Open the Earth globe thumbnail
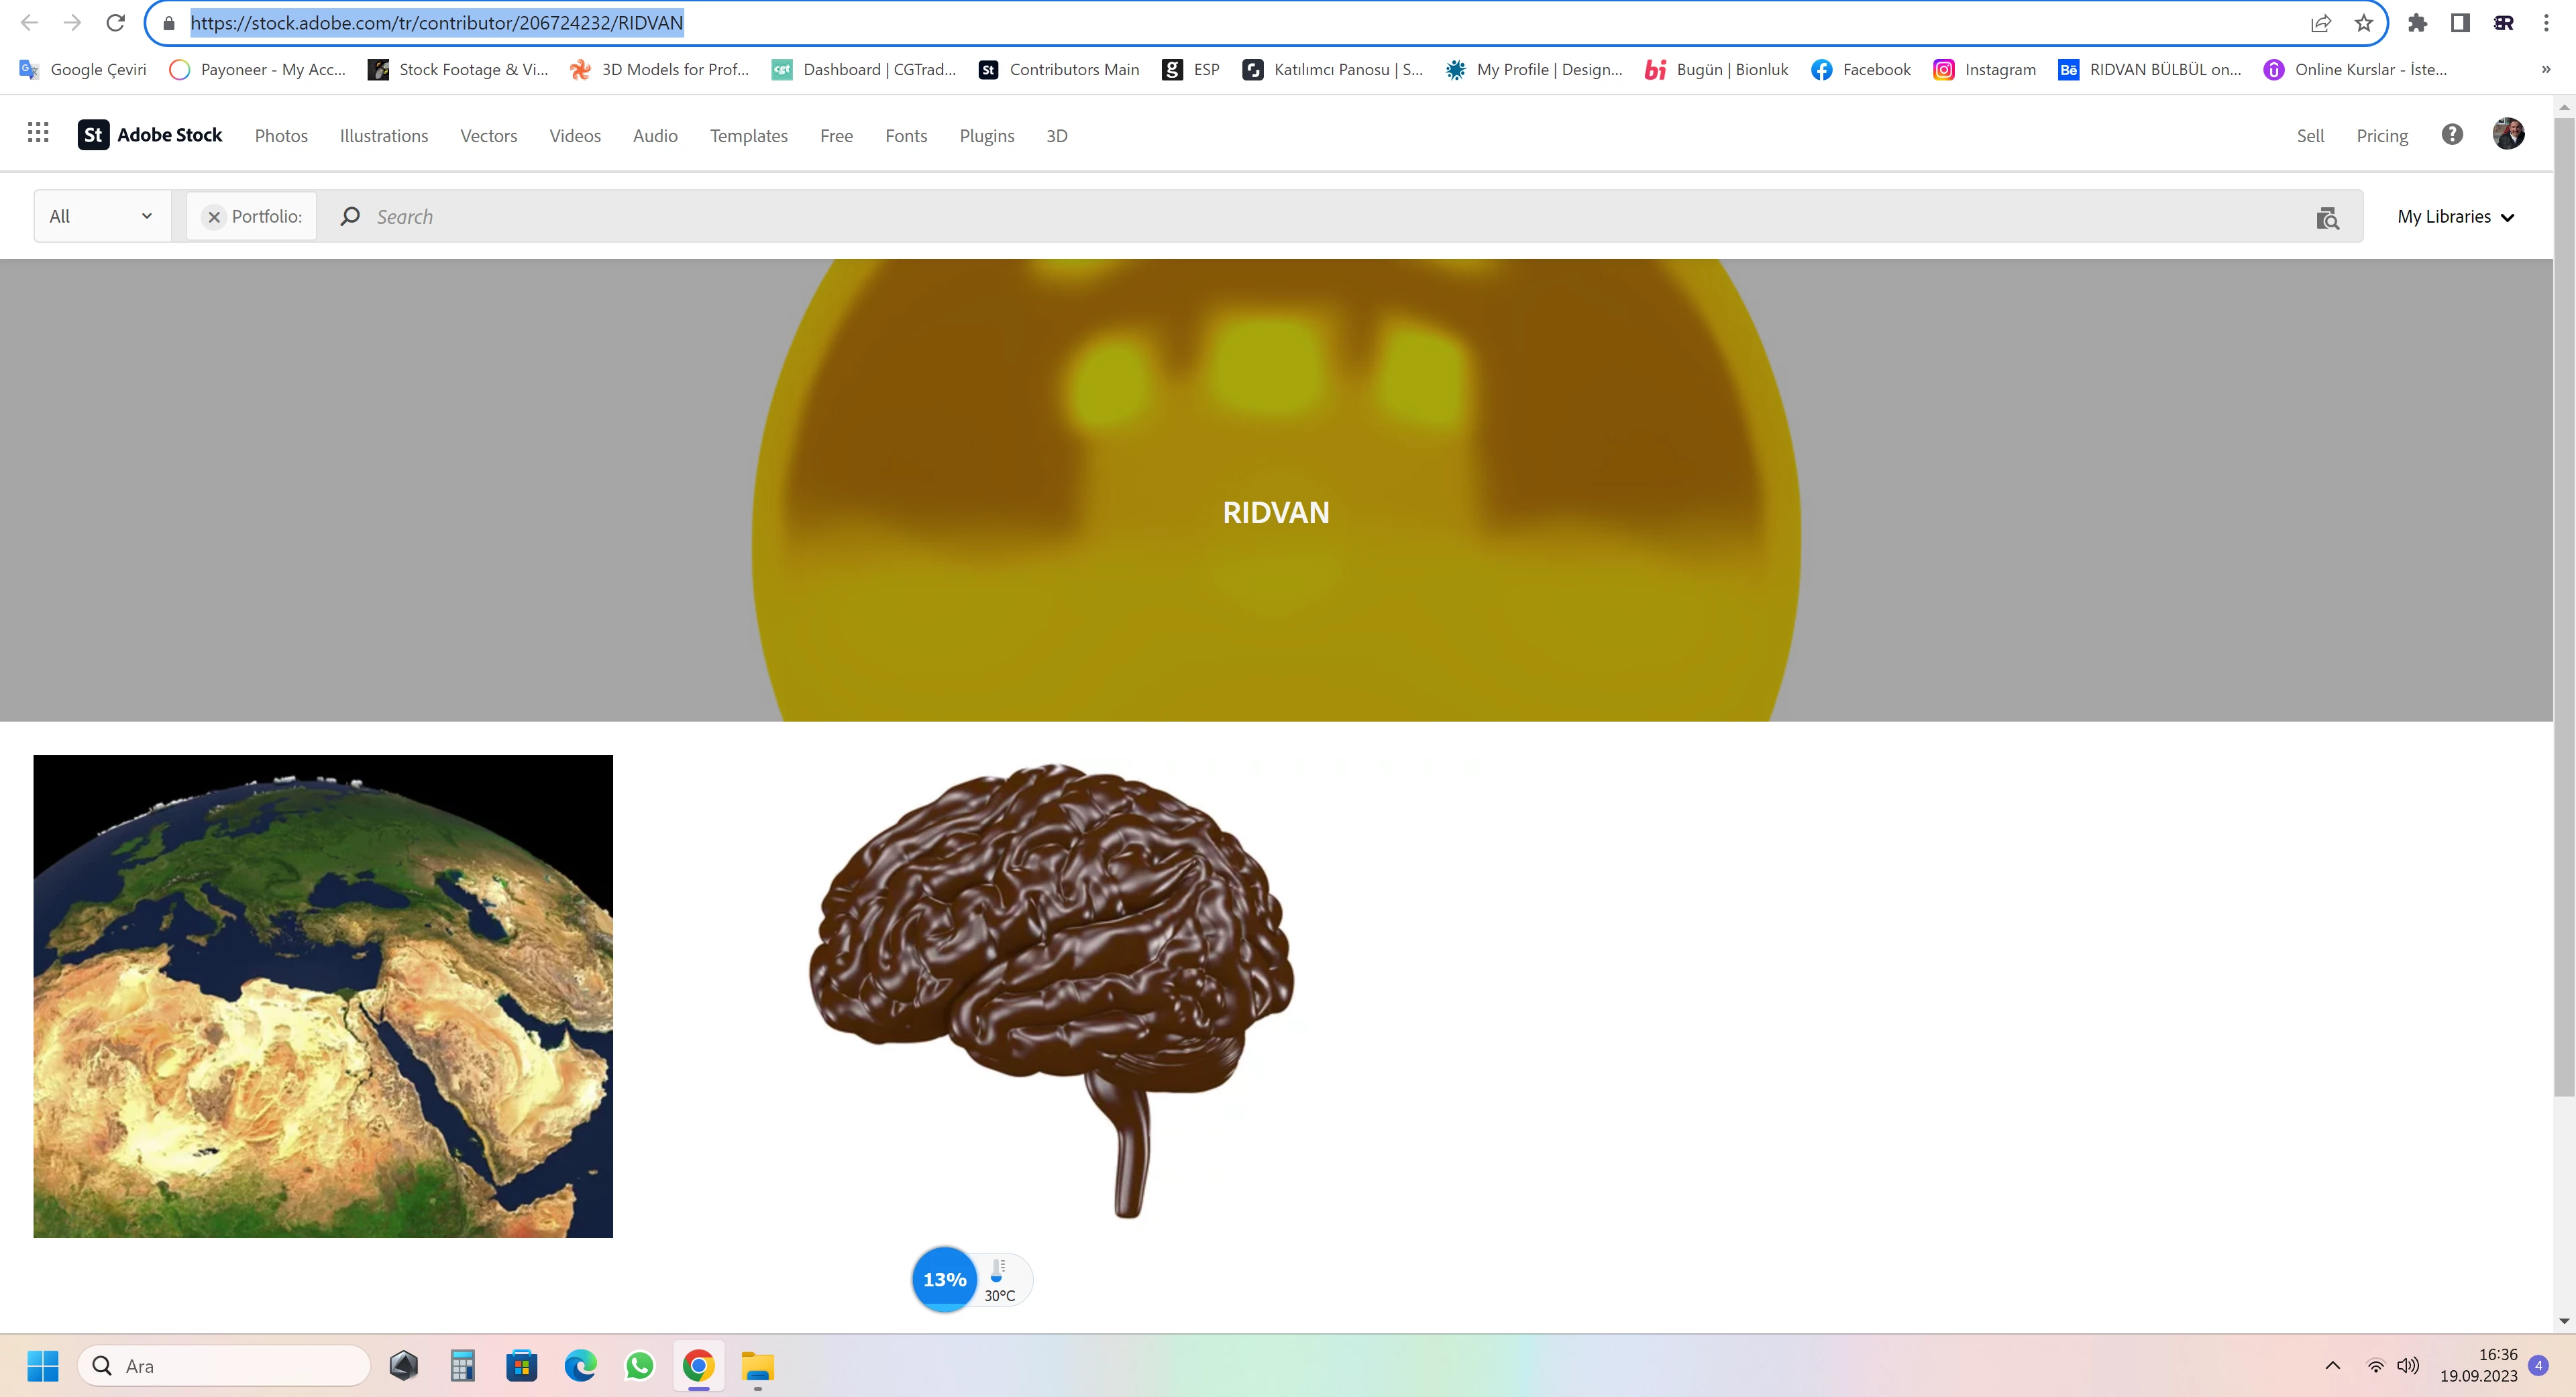The image size is (2576, 1397). (x=323, y=996)
